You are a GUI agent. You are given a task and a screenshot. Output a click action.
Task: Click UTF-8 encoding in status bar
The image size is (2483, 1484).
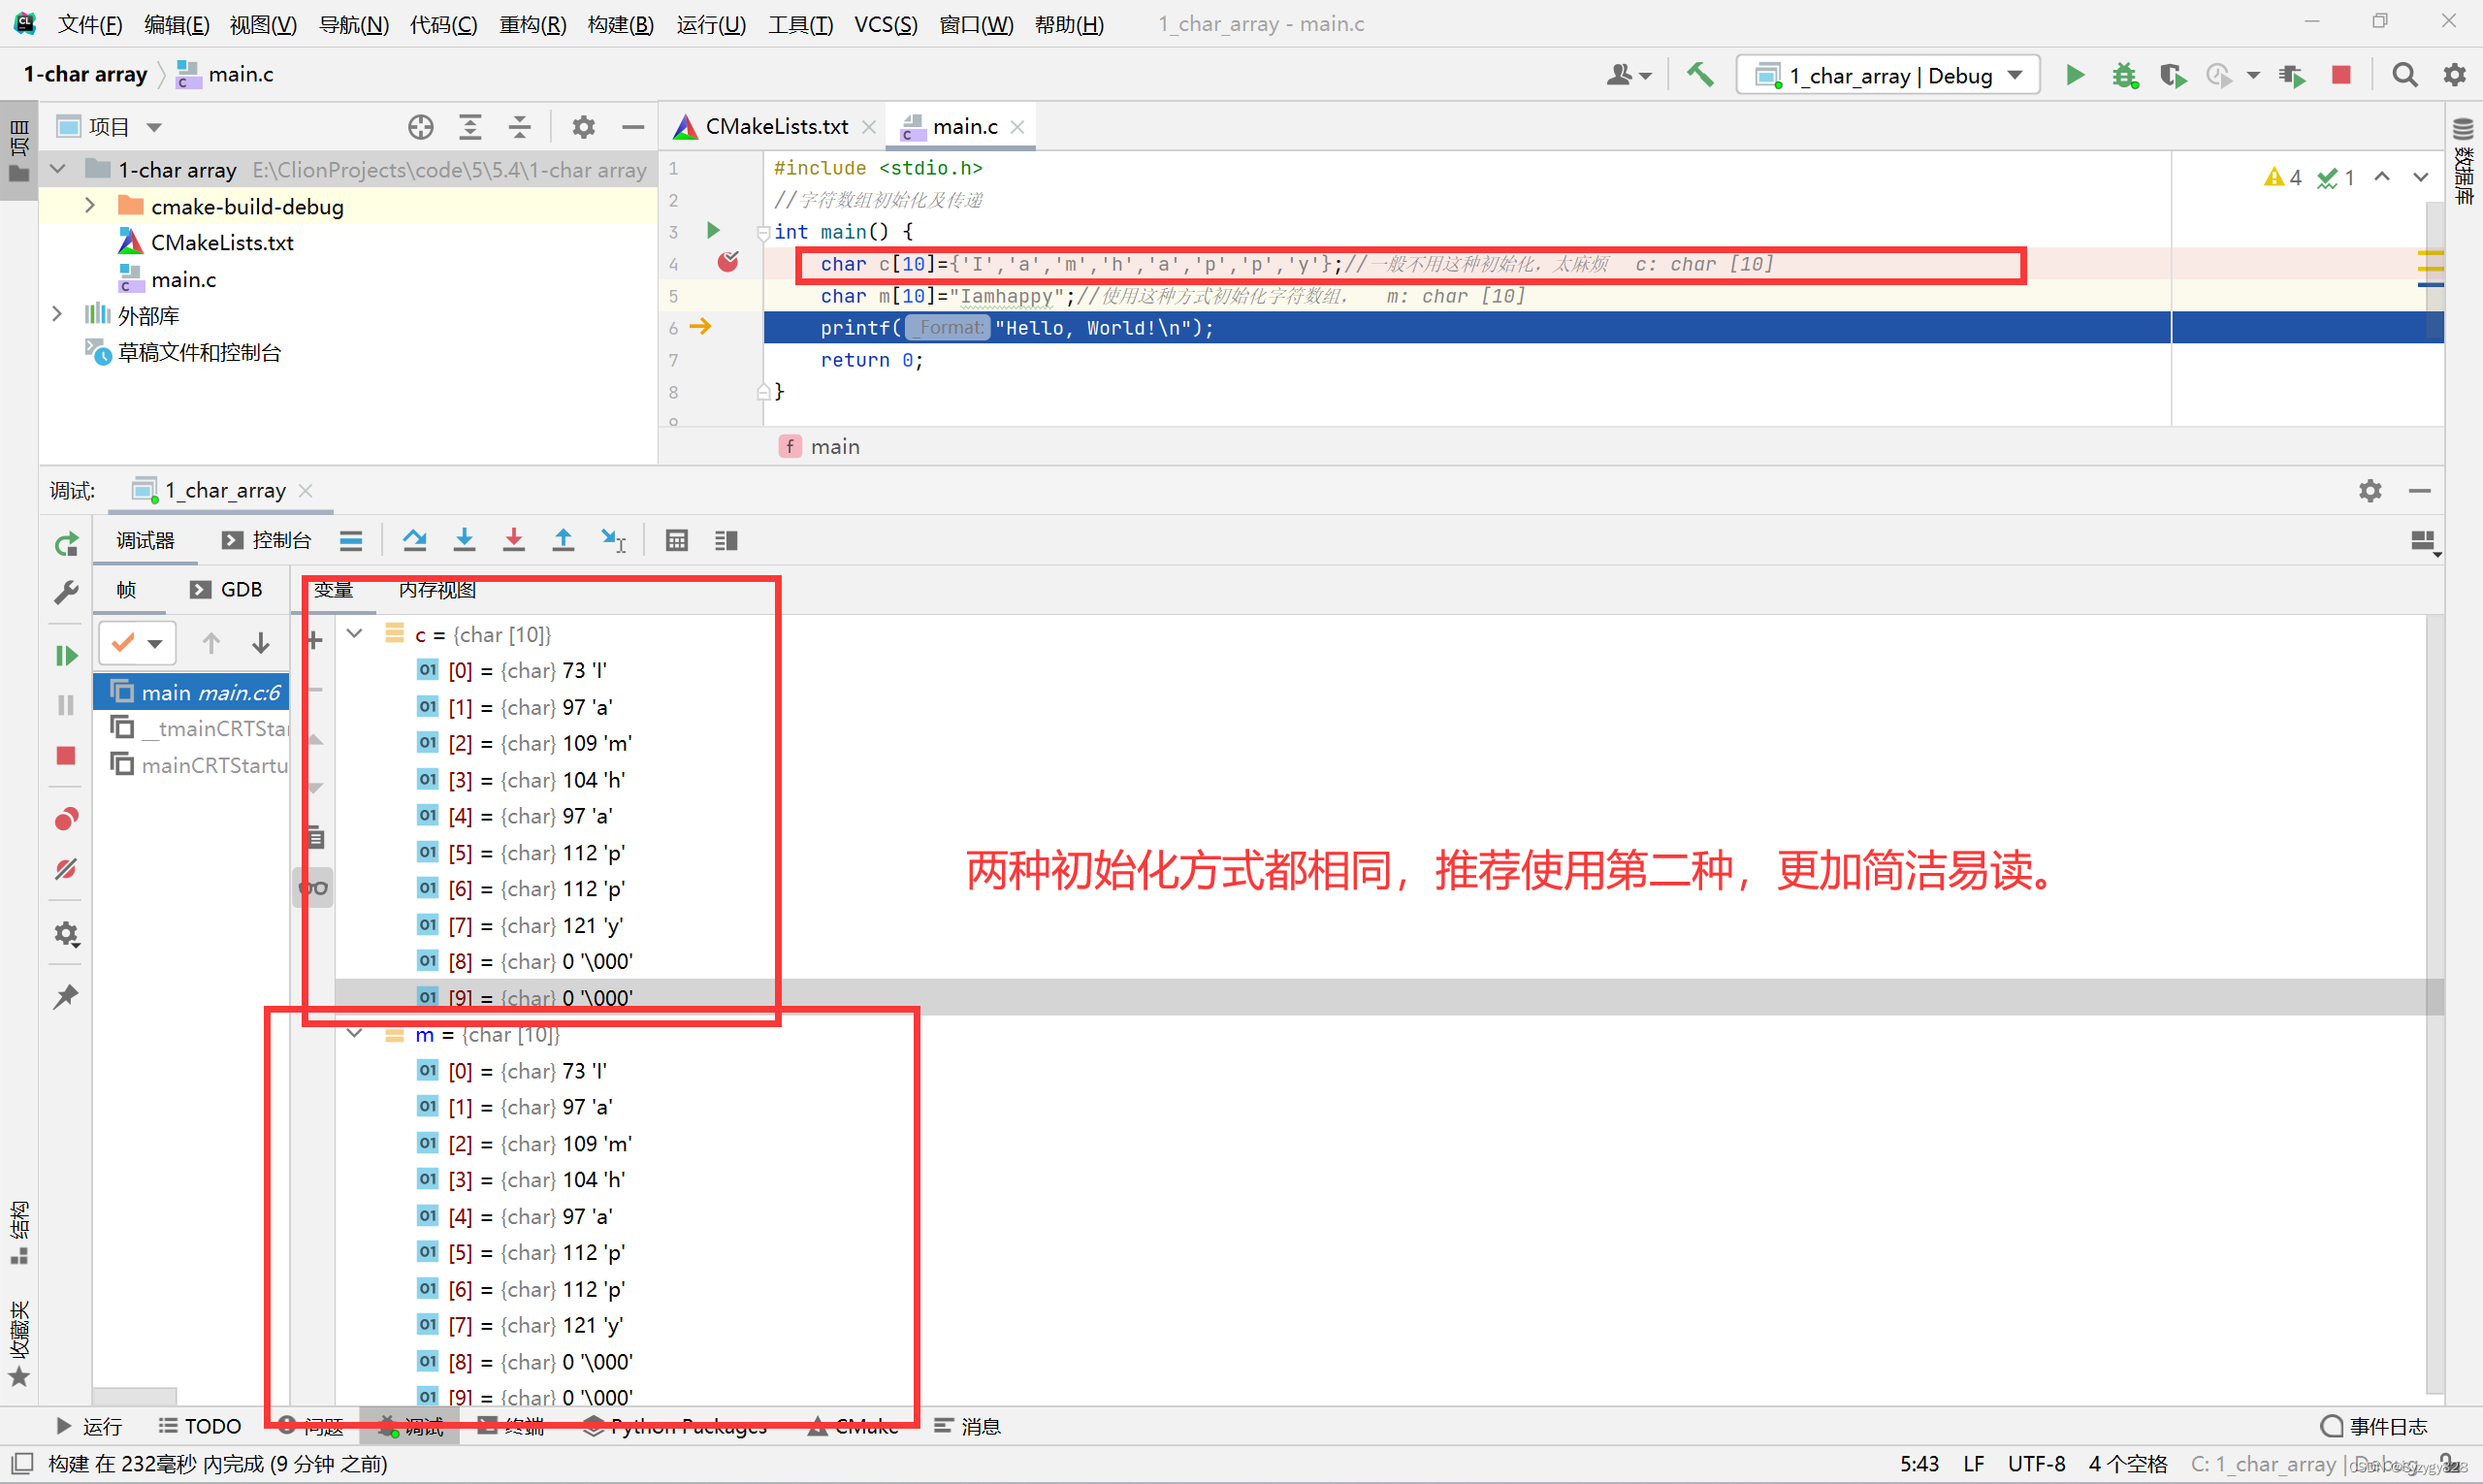click(2036, 1465)
